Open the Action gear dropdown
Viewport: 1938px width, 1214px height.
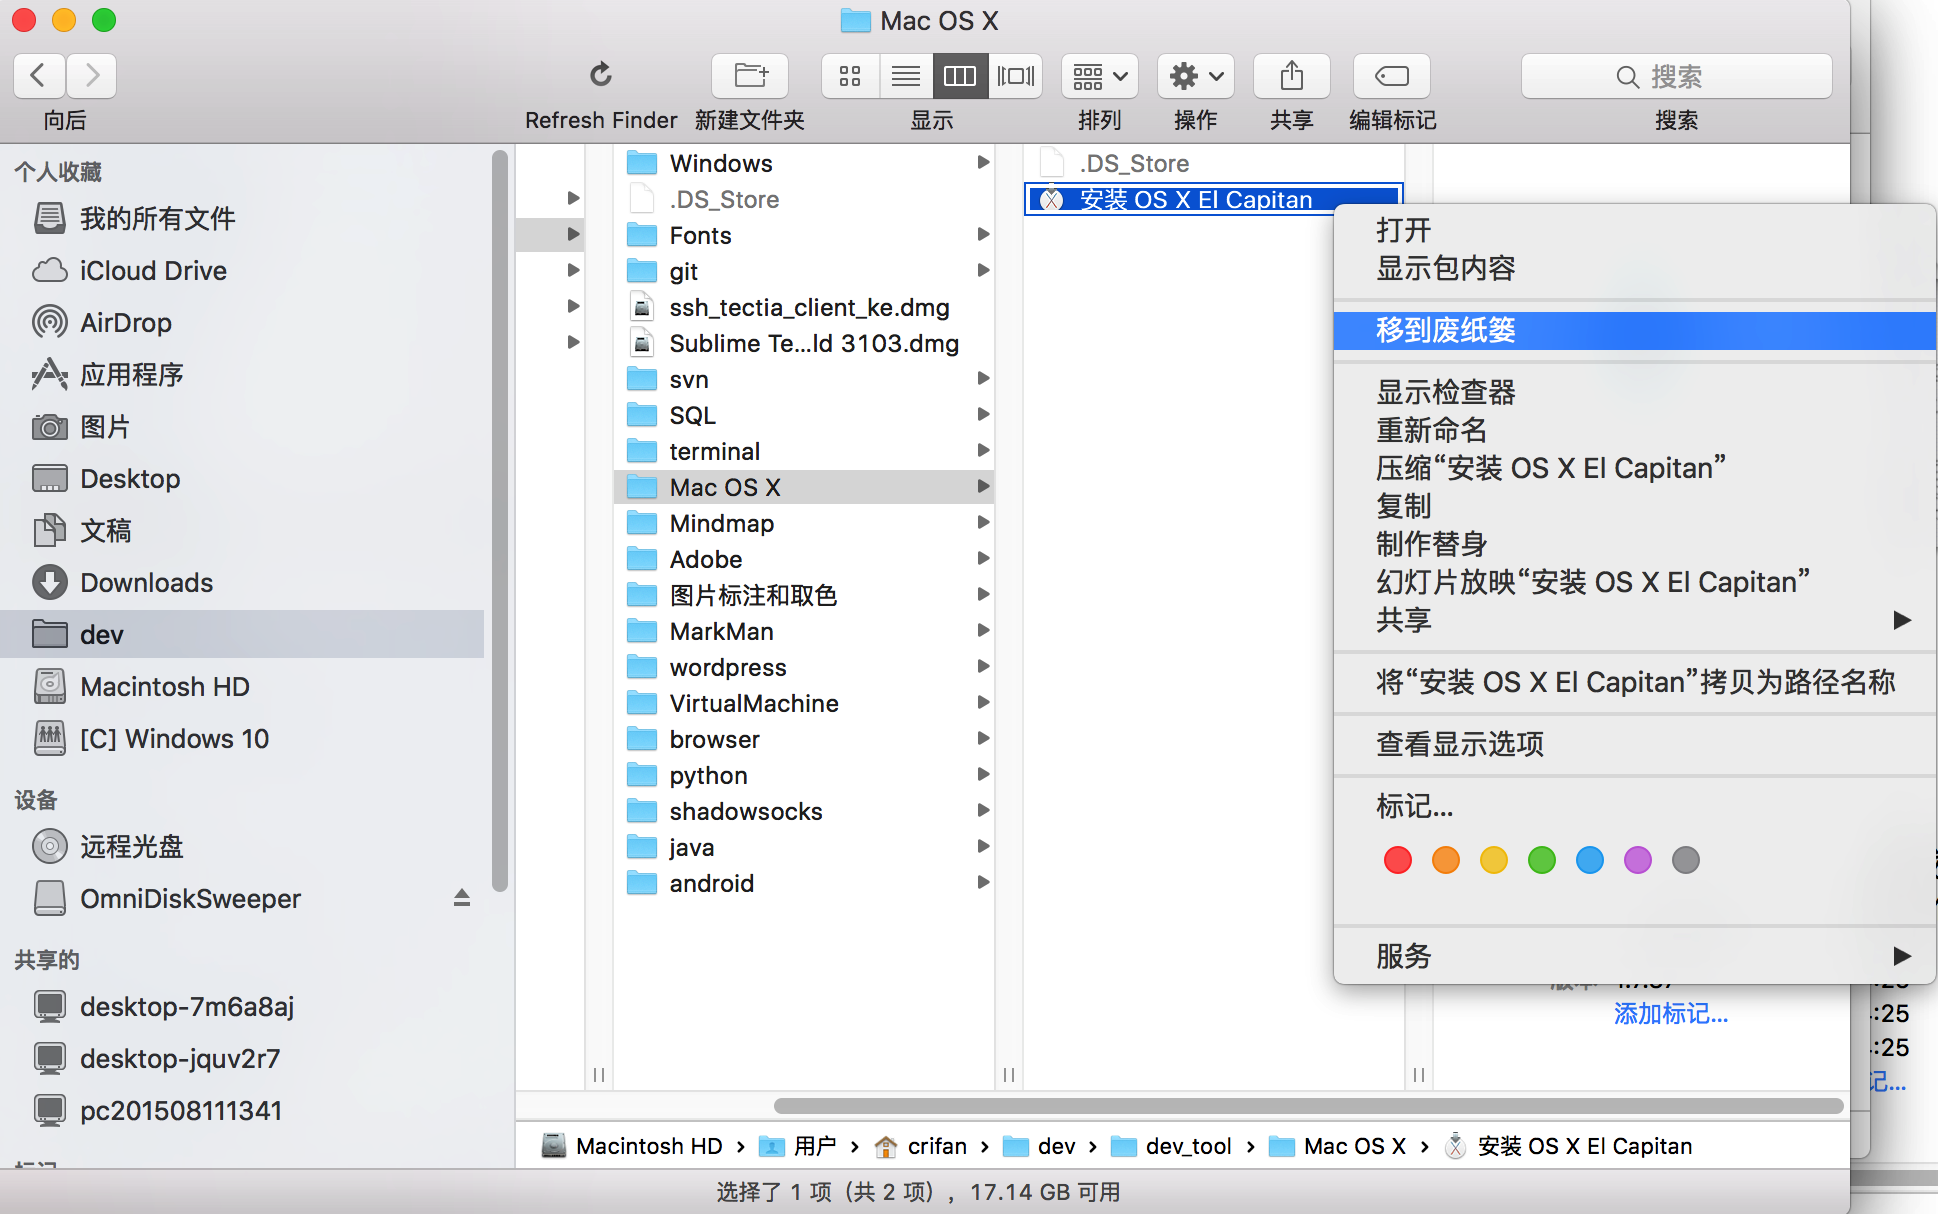pos(1195,76)
